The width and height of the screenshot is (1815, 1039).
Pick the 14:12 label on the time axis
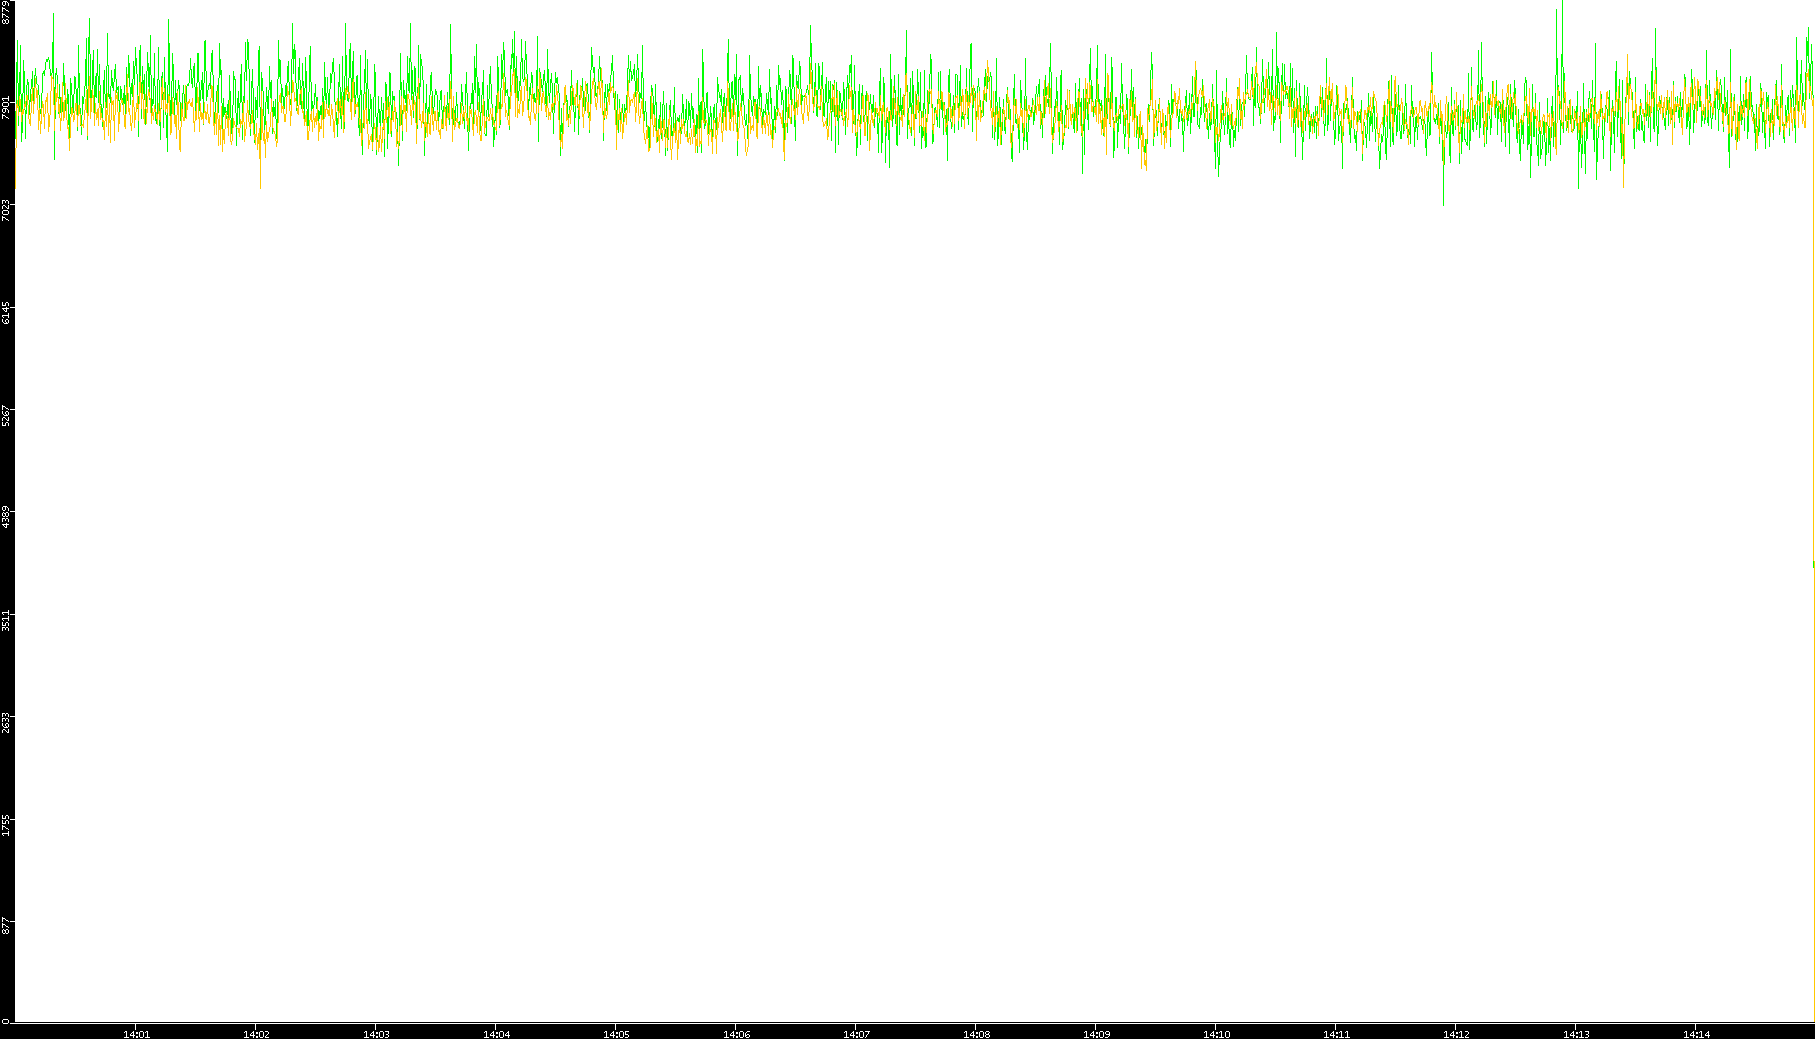pyautogui.click(x=1456, y=1034)
